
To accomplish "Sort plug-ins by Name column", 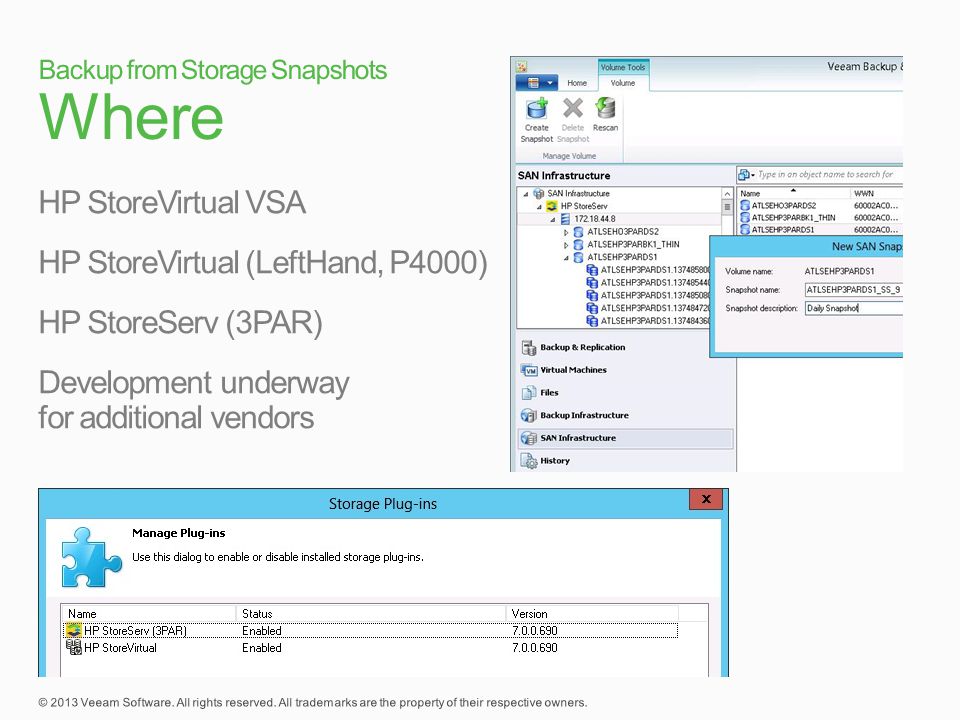I will coord(149,613).
